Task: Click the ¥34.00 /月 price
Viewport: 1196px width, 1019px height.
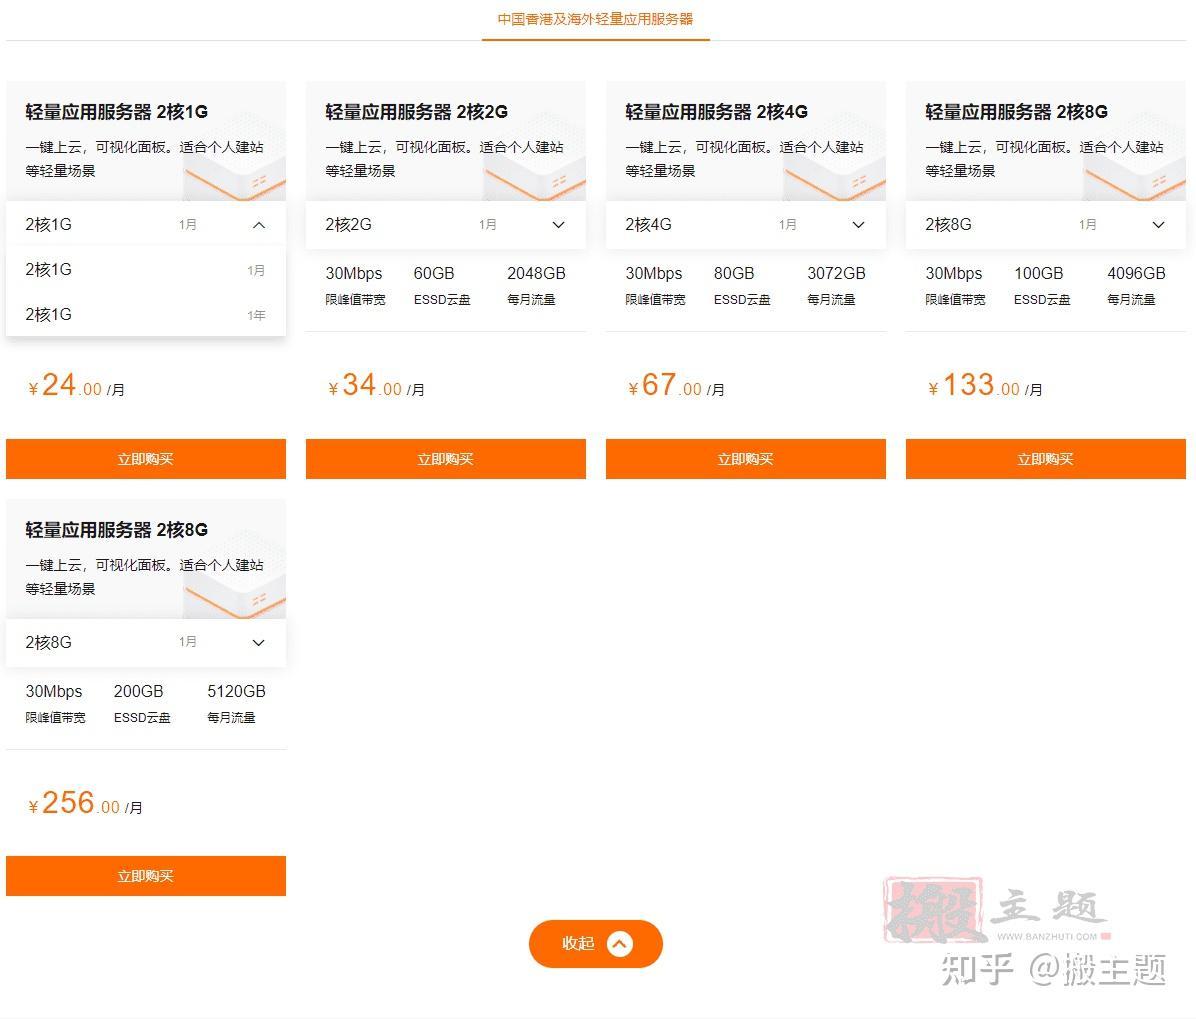Action: point(376,385)
